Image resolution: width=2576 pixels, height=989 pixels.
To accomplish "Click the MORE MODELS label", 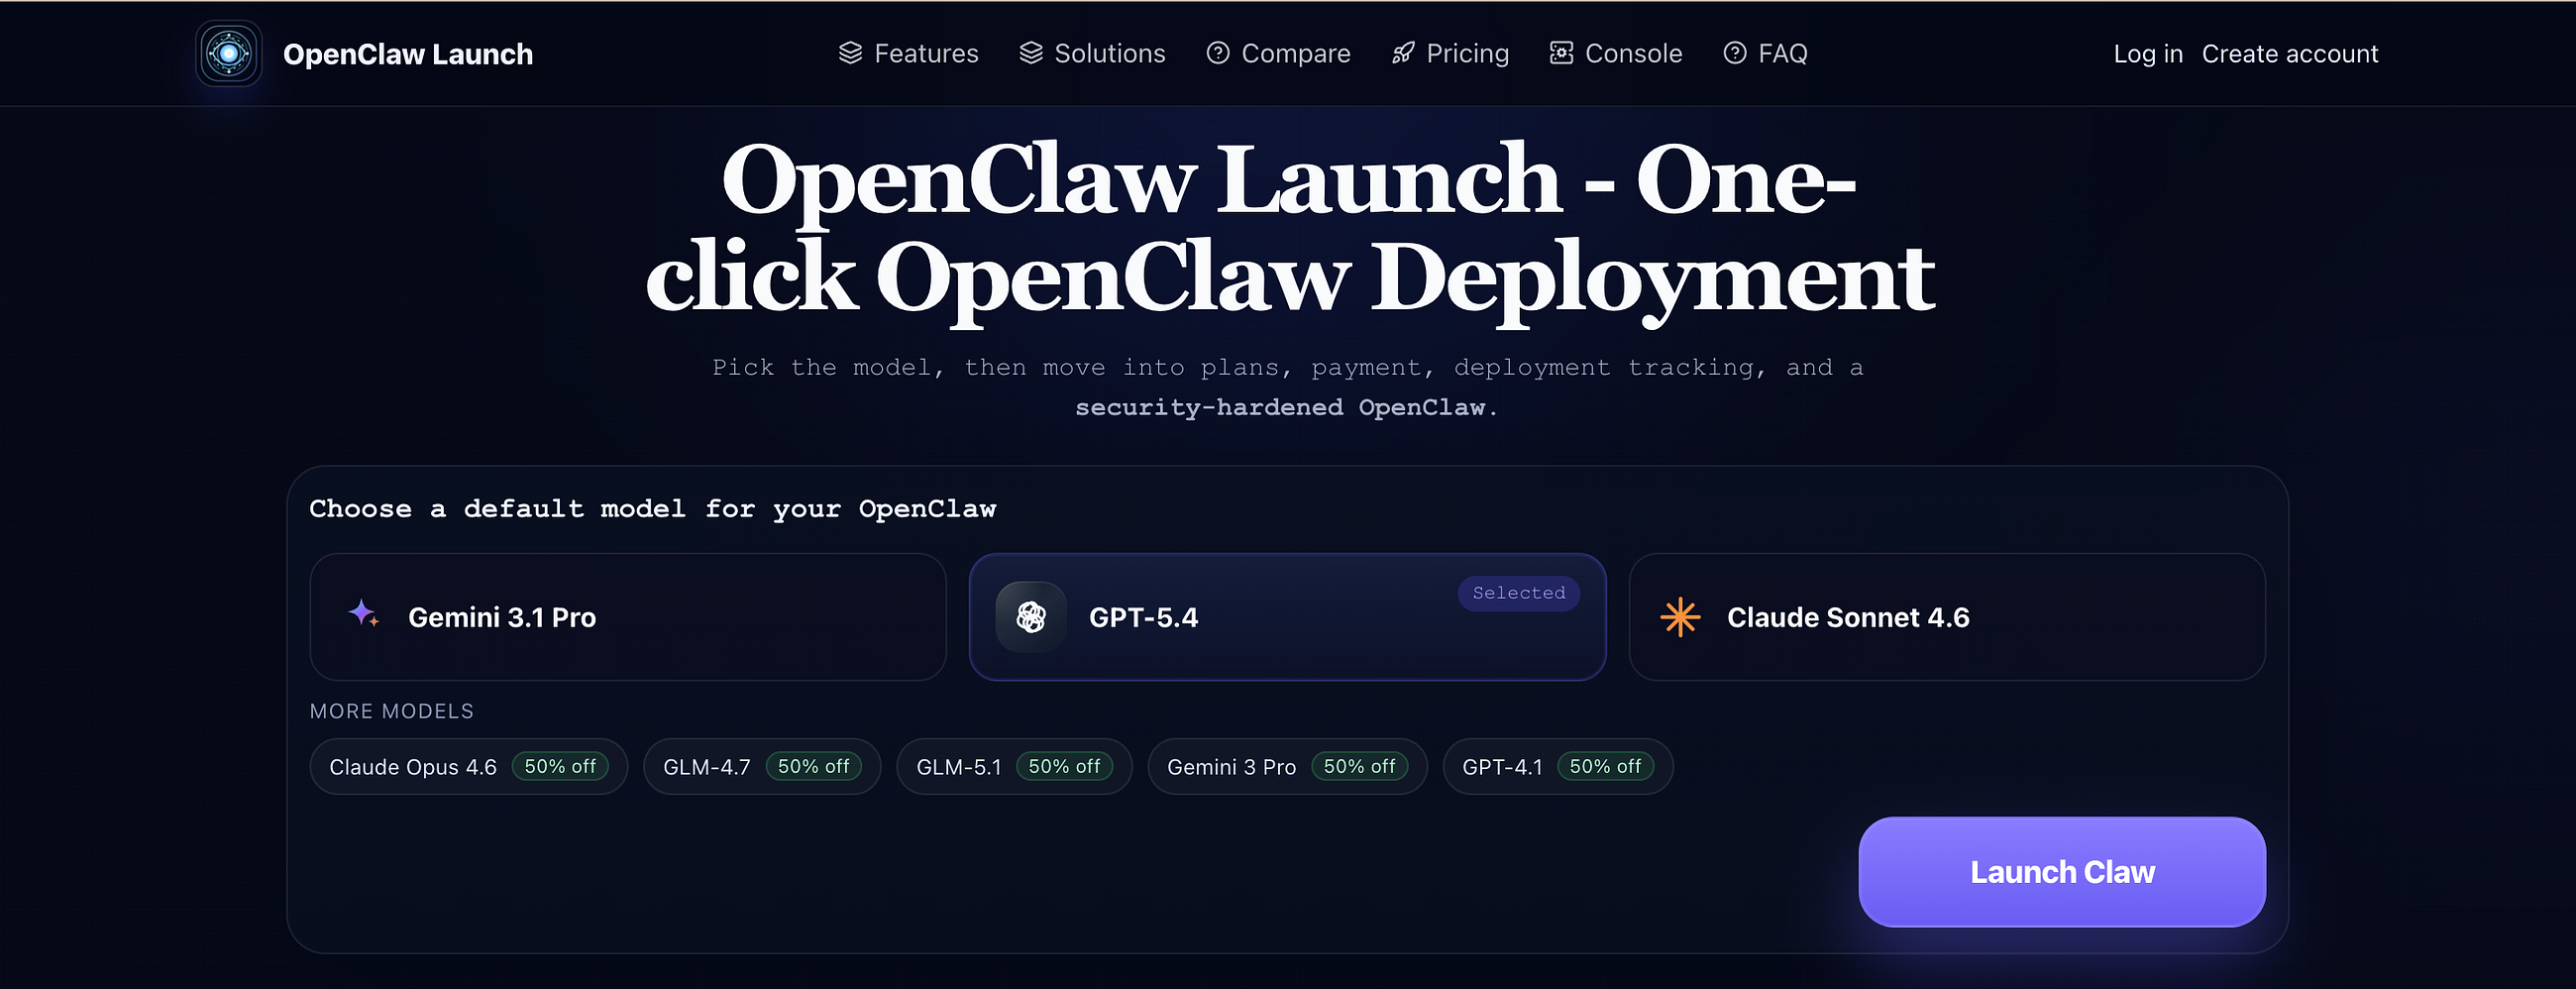I will pos(392,711).
